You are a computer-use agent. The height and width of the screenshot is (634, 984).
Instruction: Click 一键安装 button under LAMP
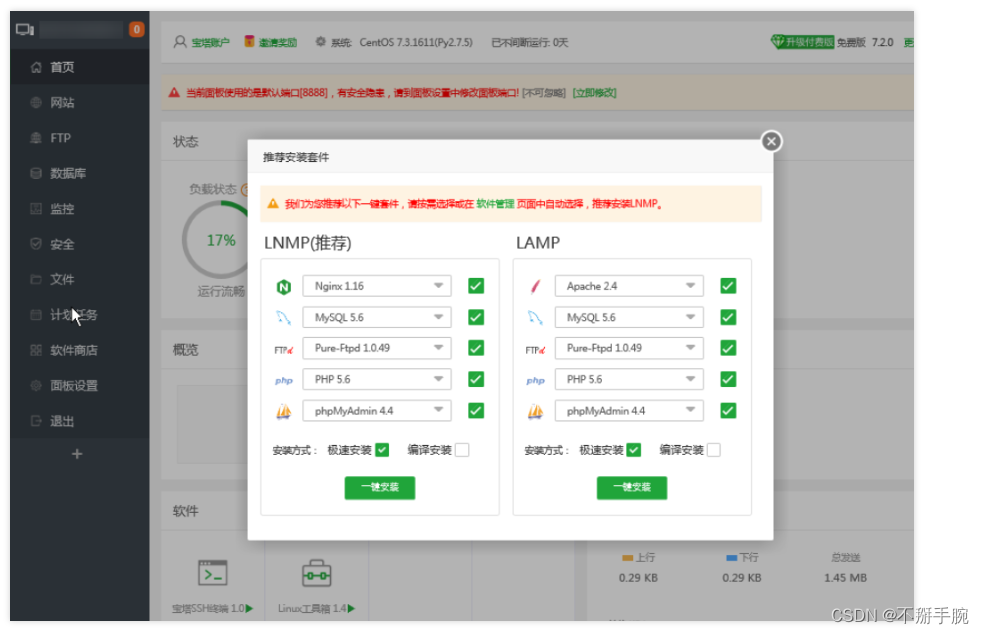[632, 488]
